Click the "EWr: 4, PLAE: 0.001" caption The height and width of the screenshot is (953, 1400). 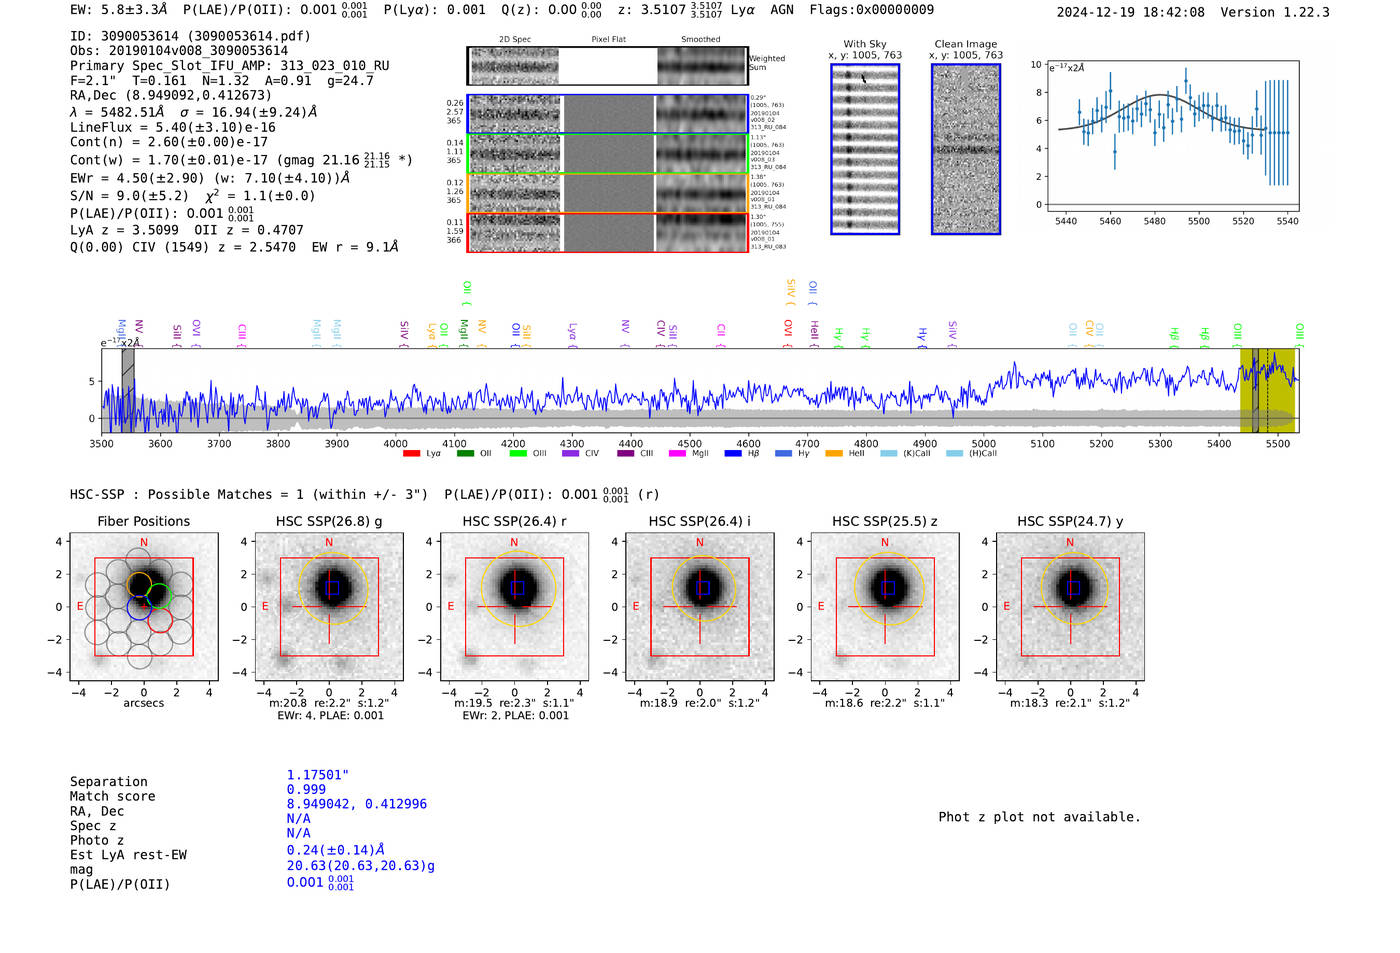click(330, 716)
